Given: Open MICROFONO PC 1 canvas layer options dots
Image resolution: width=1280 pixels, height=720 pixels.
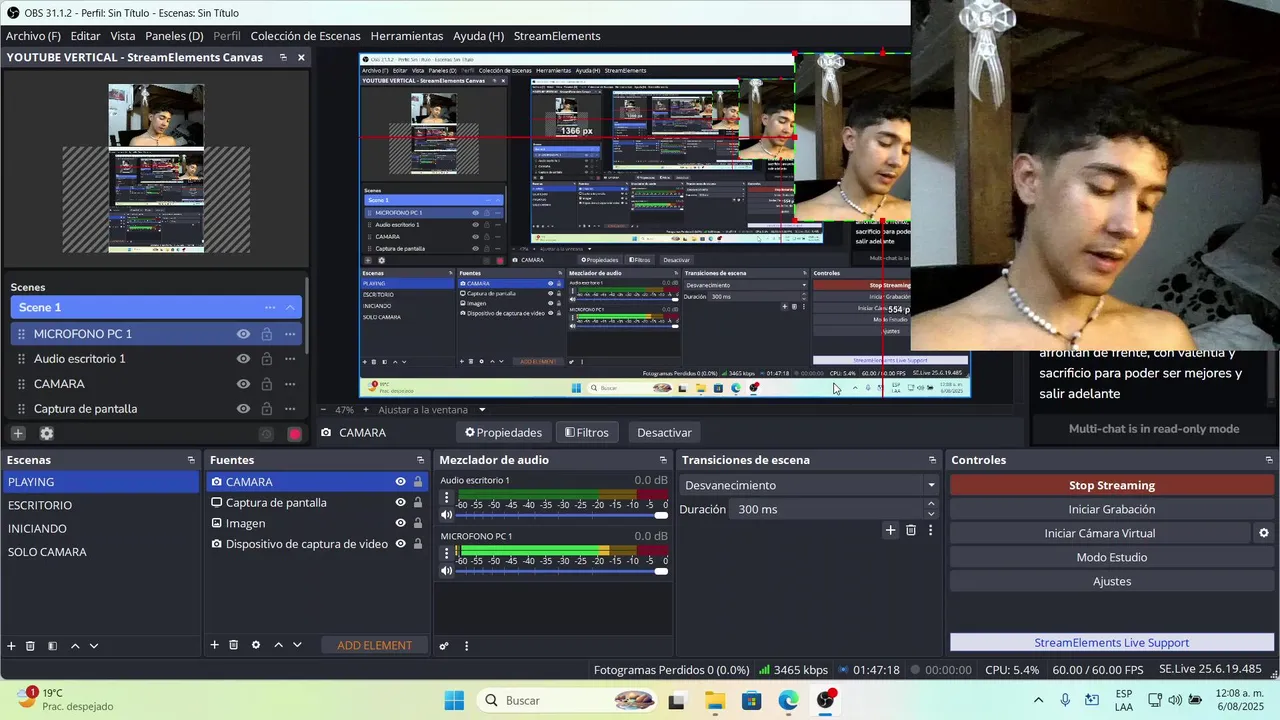Looking at the screenshot, I should (x=290, y=334).
